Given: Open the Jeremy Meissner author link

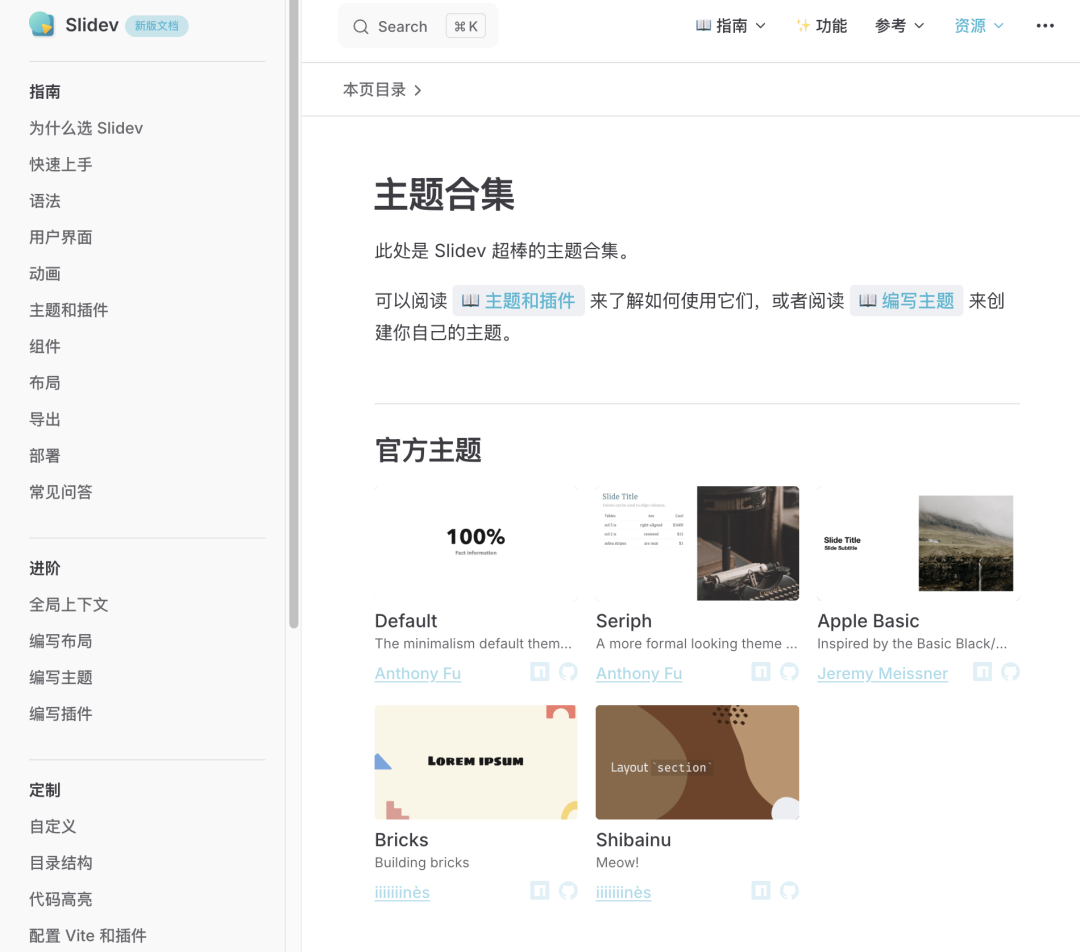Looking at the screenshot, I should point(882,673).
